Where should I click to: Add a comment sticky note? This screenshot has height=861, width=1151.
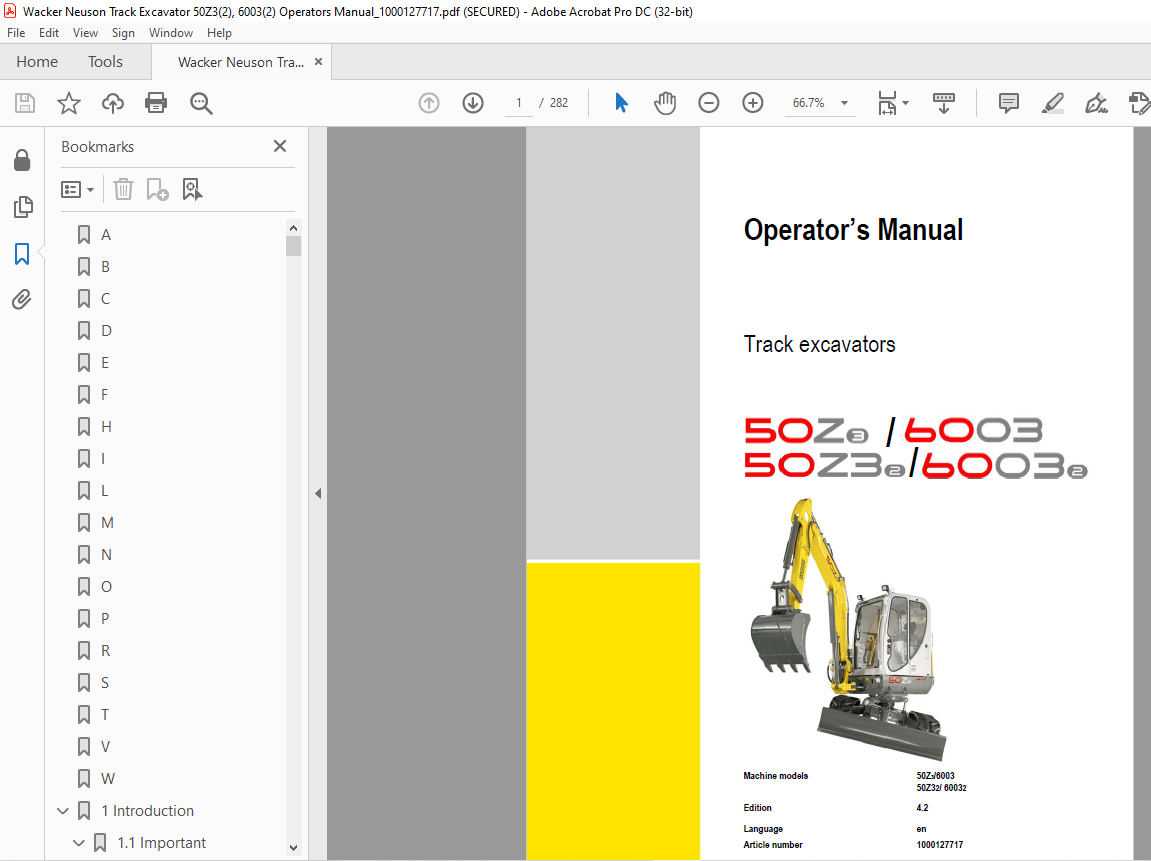pyautogui.click(x=1009, y=103)
